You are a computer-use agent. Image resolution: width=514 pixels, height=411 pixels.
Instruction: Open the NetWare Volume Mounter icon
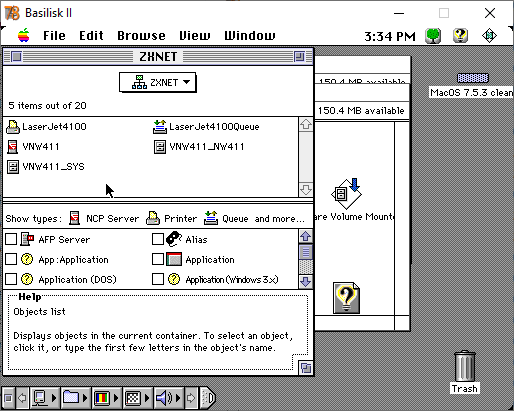pos(347,194)
